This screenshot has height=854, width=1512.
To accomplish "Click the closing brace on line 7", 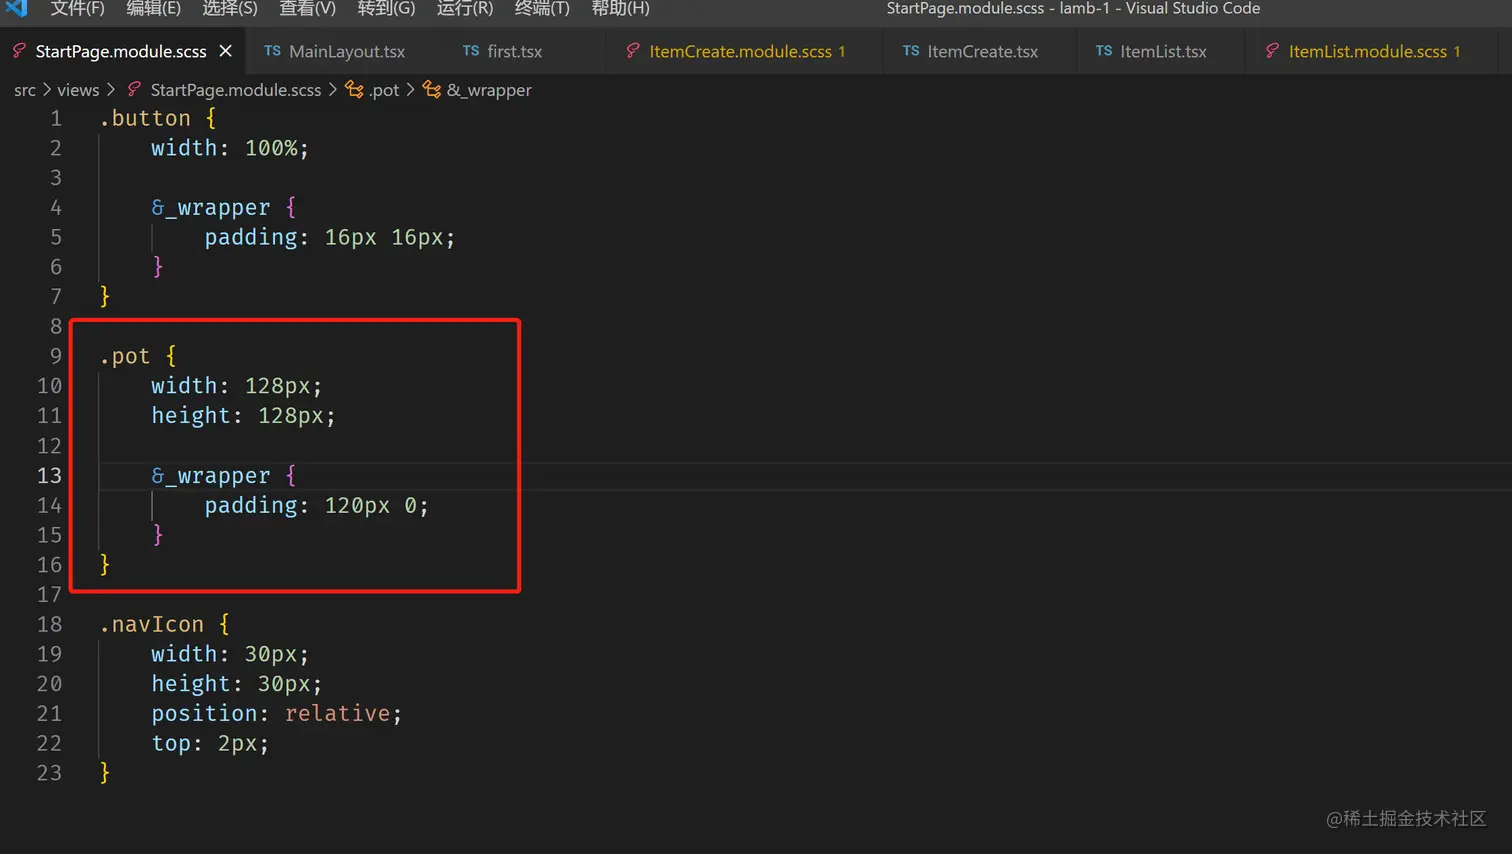I will pyautogui.click(x=105, y=297).
